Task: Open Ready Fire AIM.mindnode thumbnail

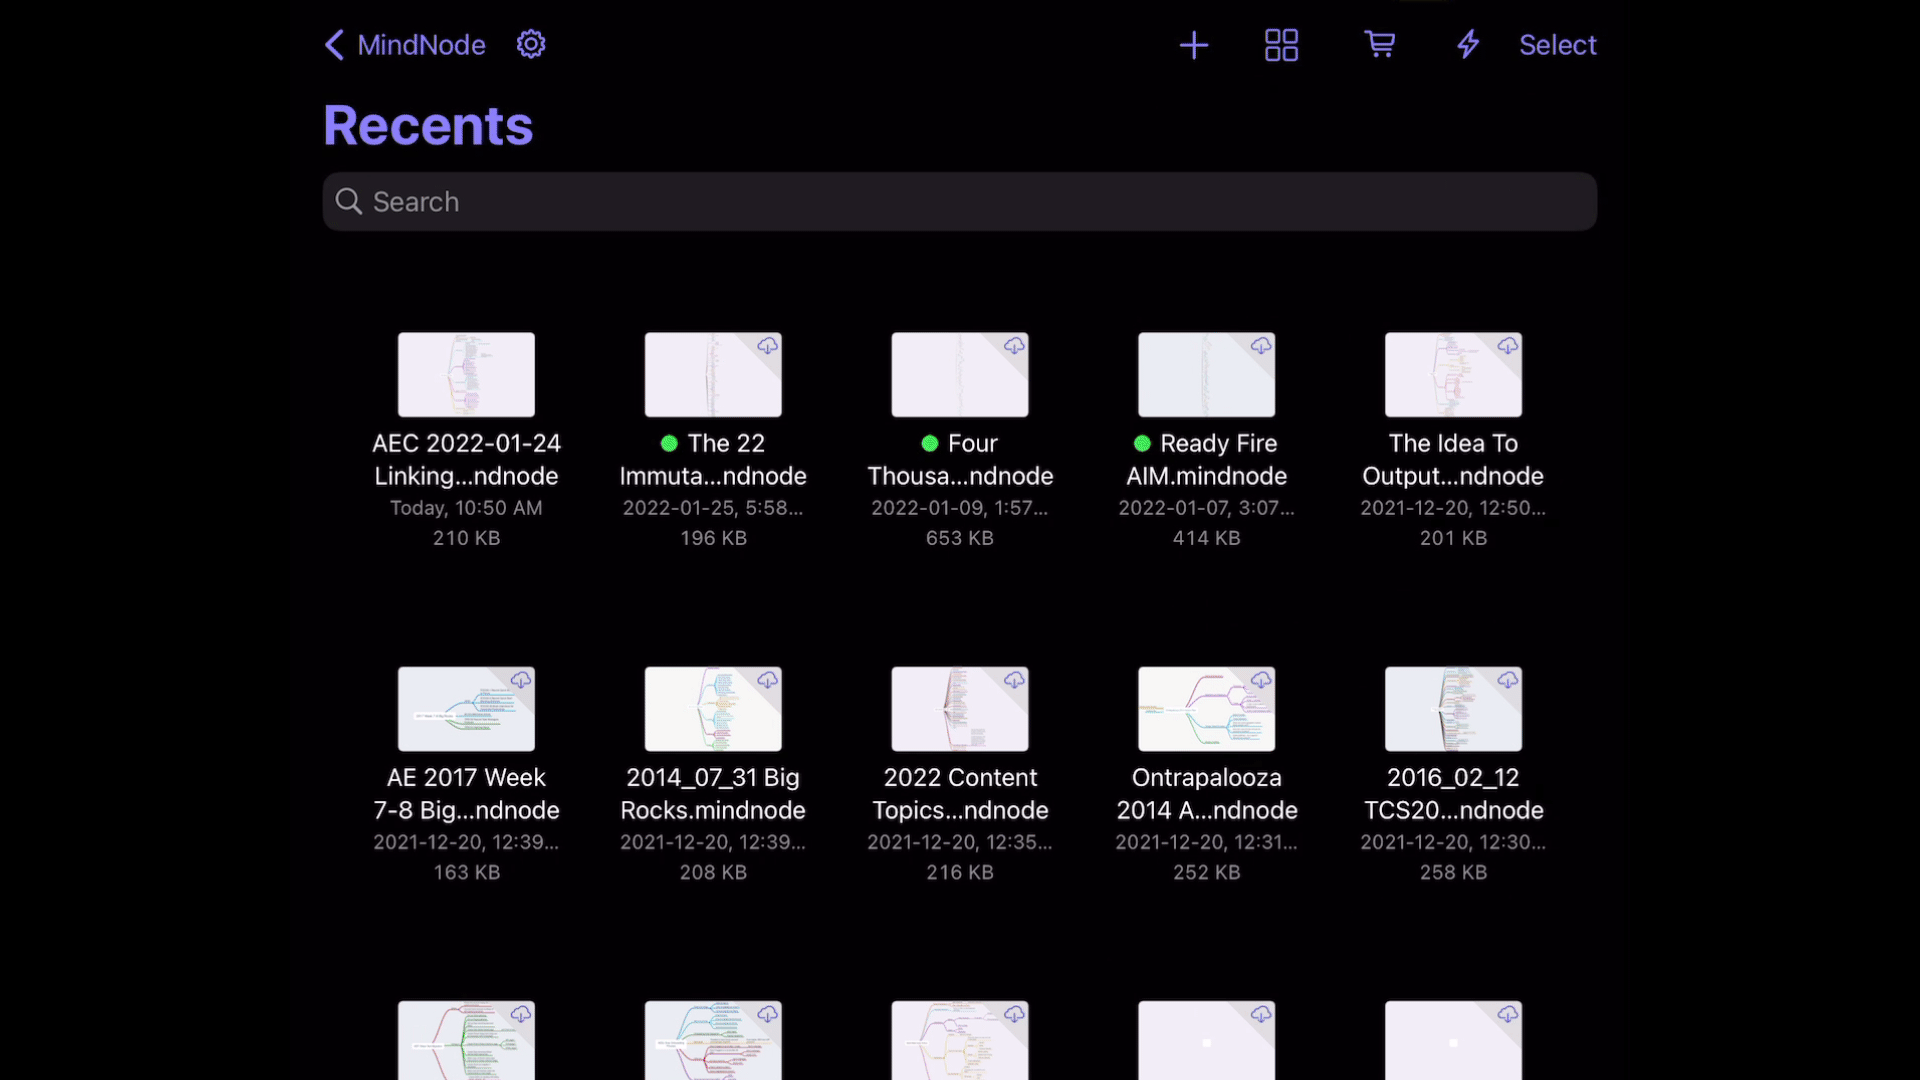Action: click(1207, 375)
